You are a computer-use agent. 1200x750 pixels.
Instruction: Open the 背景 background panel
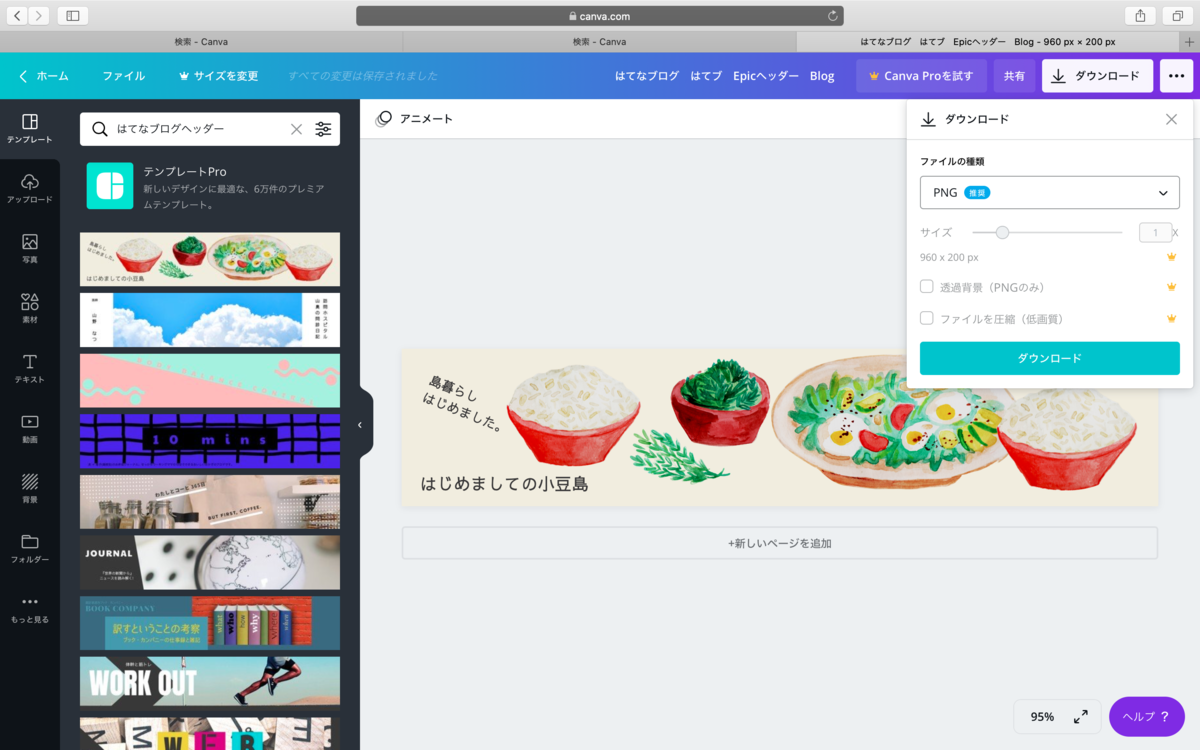30,489
